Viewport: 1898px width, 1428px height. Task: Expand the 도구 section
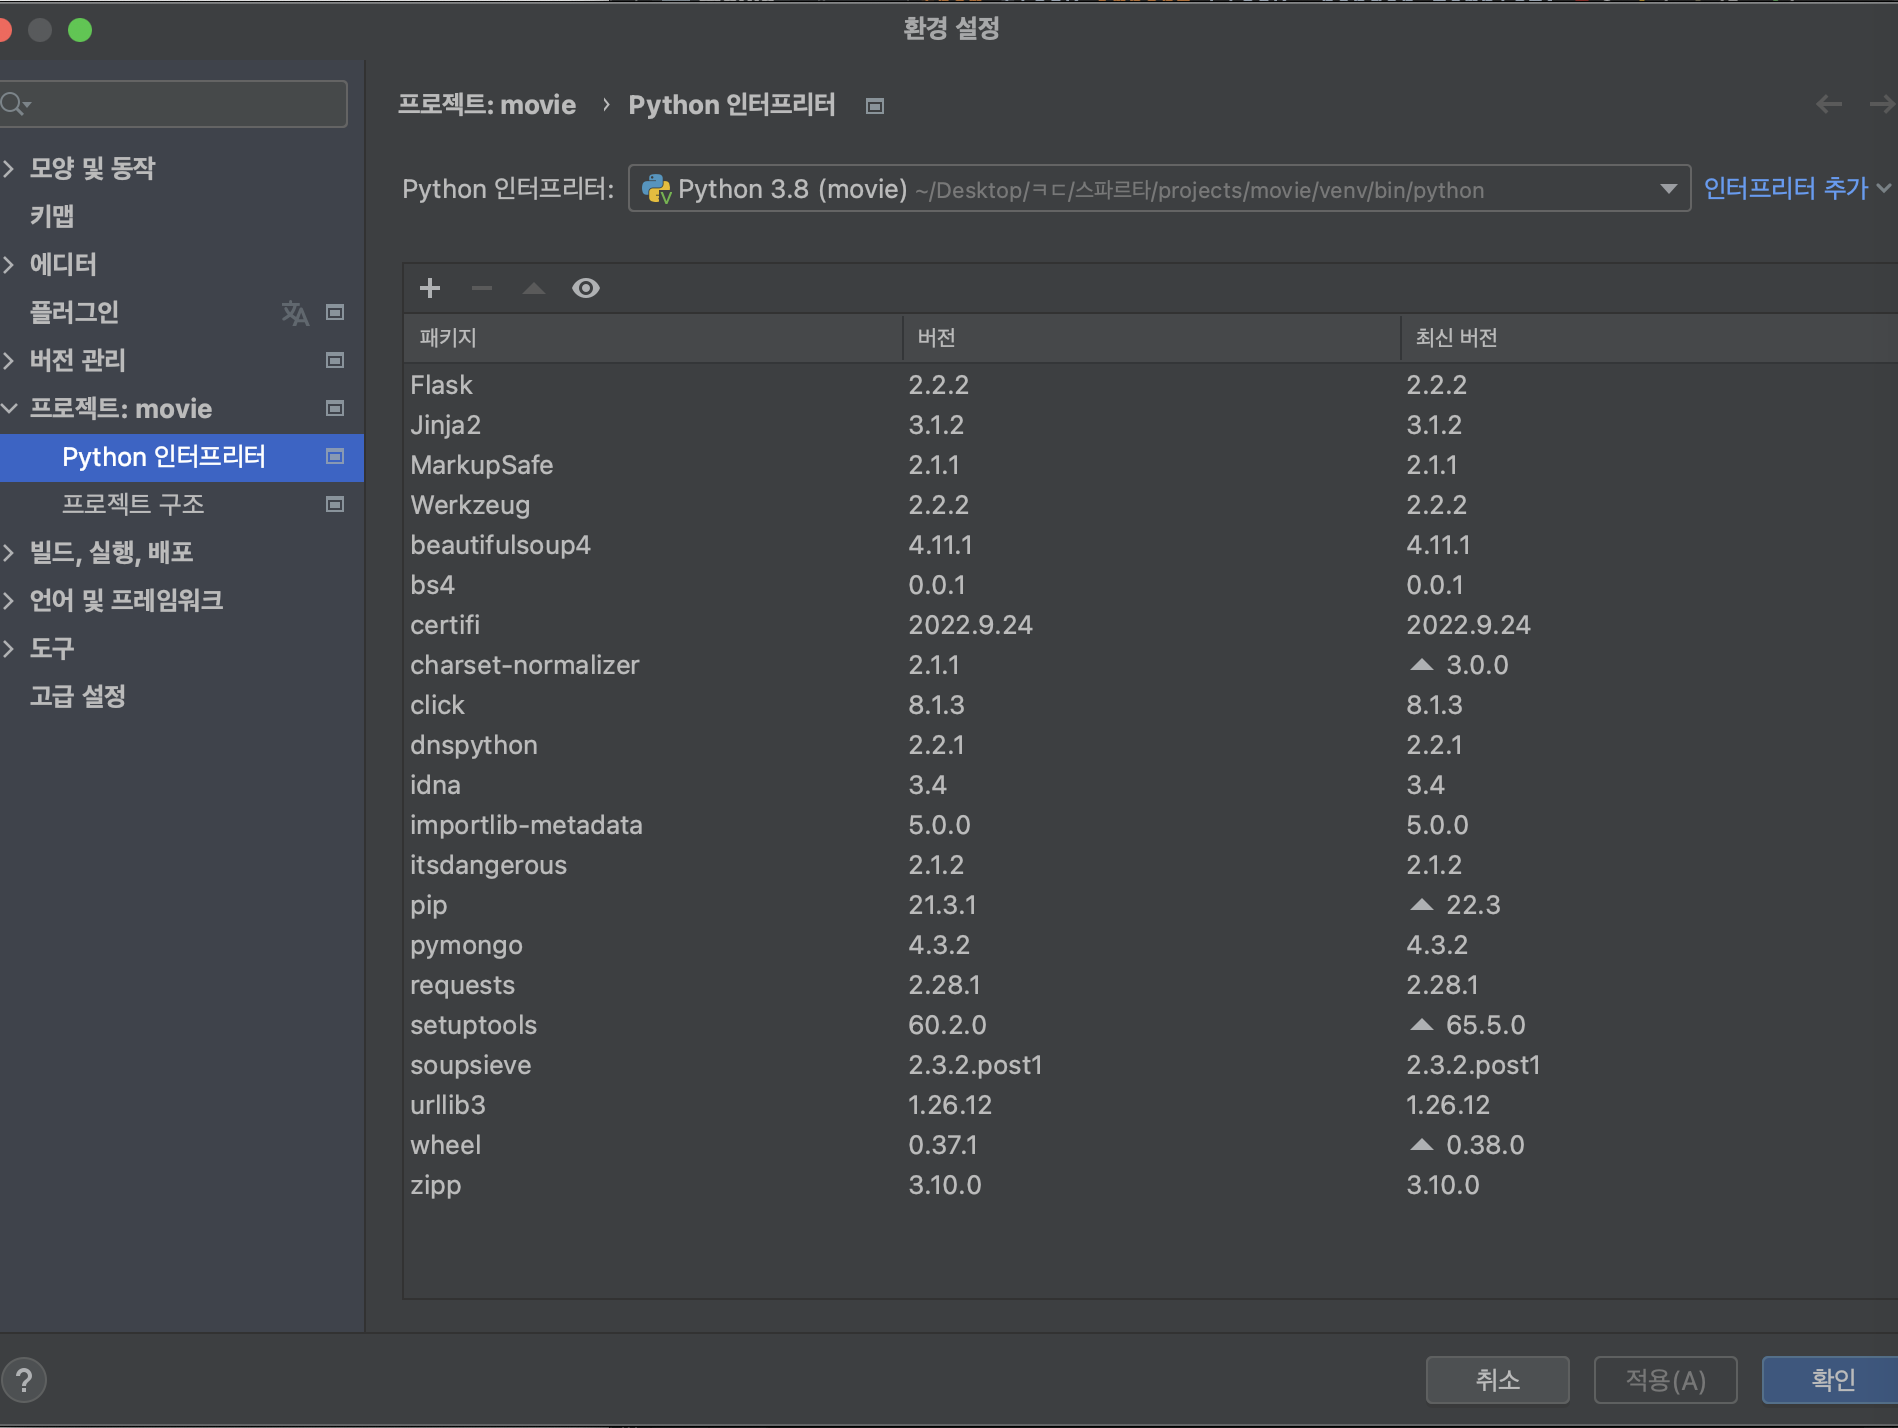point(9,648)
